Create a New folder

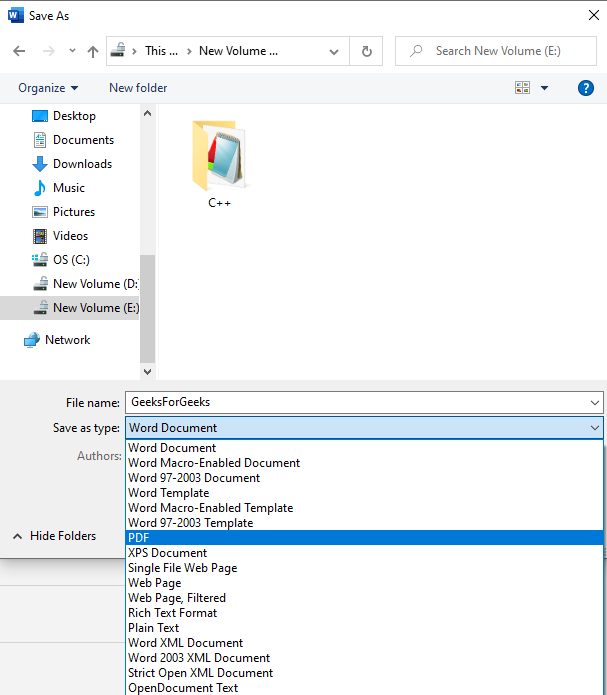tap(138, 88)
